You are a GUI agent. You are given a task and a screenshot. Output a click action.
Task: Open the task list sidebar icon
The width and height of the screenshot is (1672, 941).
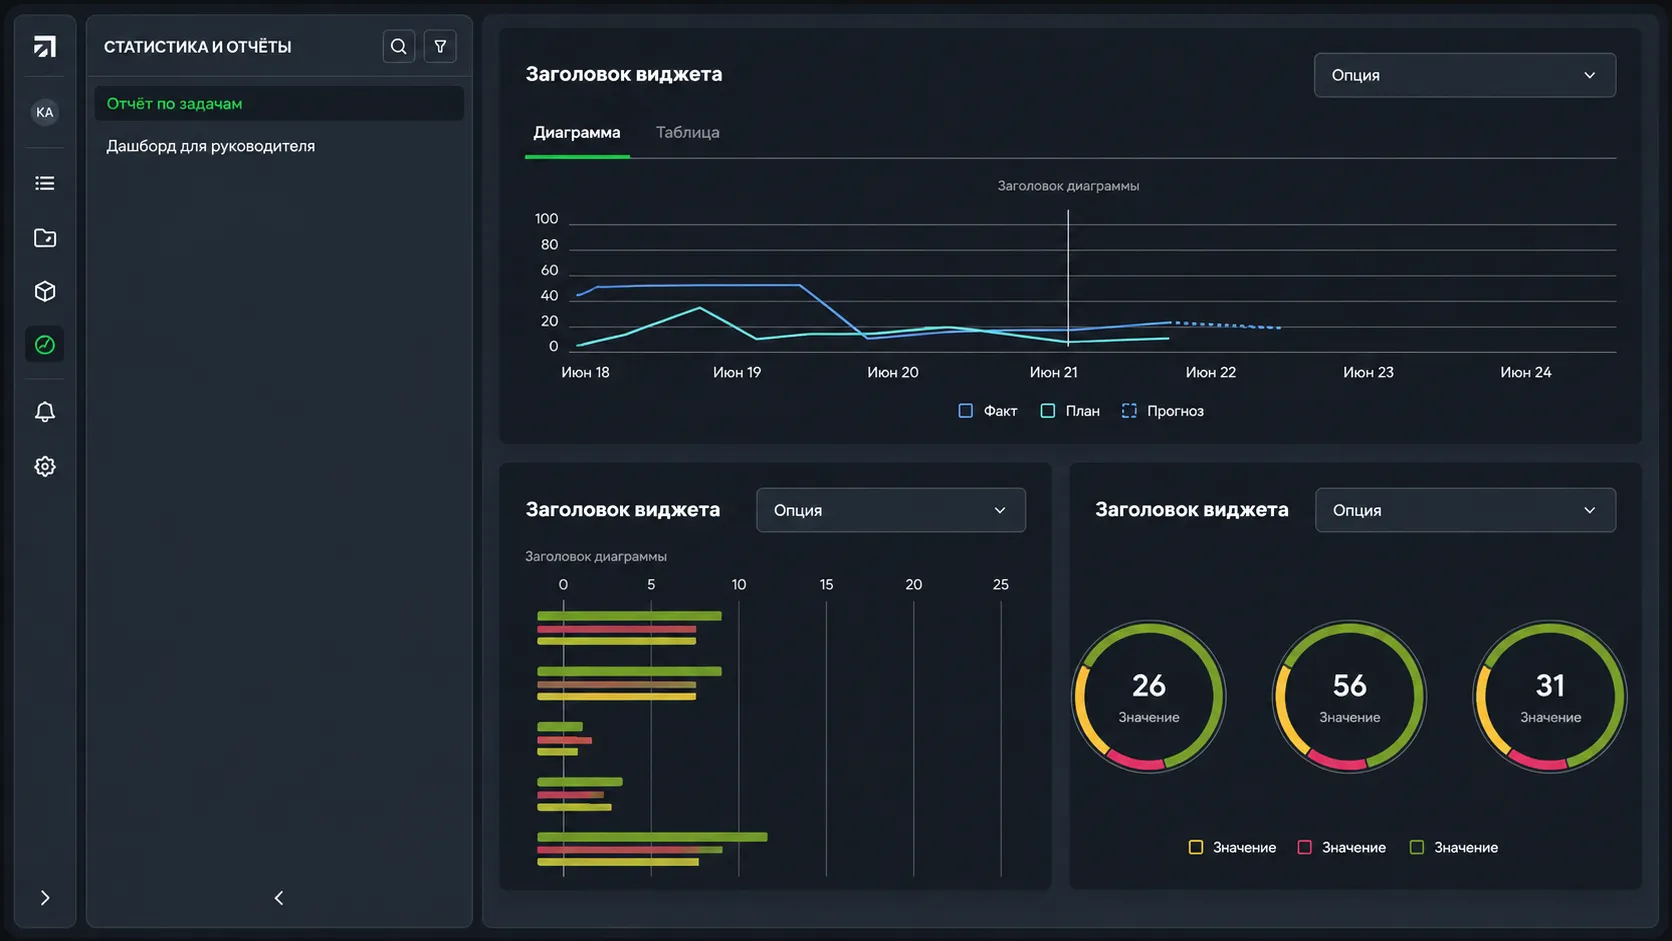coord(45,183)
